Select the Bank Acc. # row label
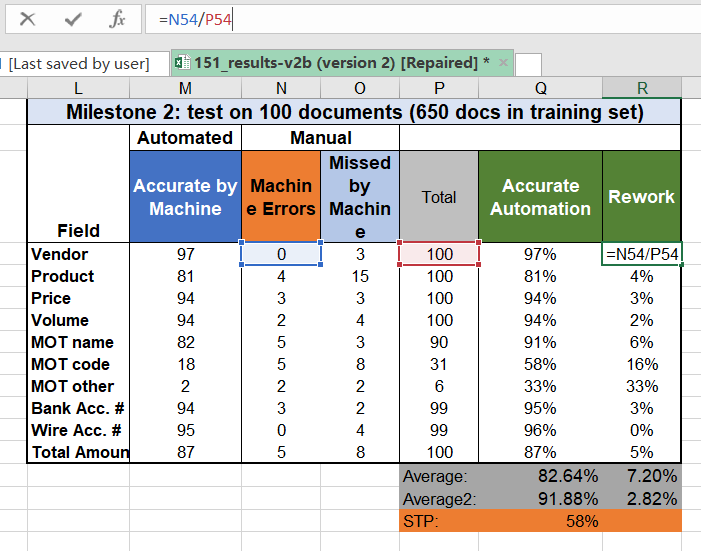The width and height of the screenshot is (701, 551). pyautogui.click(x=78, y=408)
